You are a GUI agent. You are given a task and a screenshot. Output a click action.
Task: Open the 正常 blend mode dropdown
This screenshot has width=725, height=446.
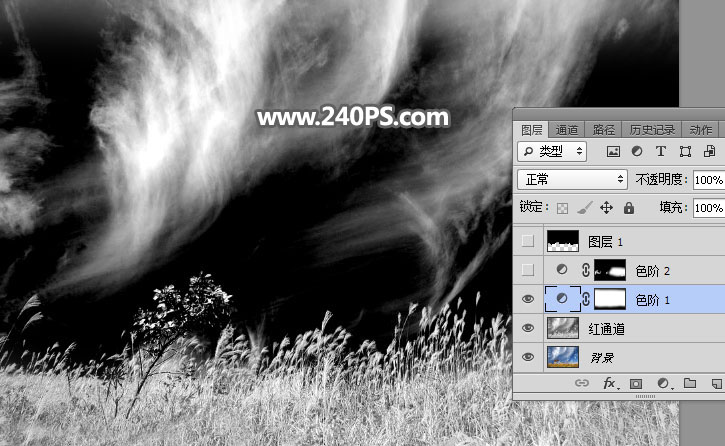pyautogui.click(x=573, y=180)
